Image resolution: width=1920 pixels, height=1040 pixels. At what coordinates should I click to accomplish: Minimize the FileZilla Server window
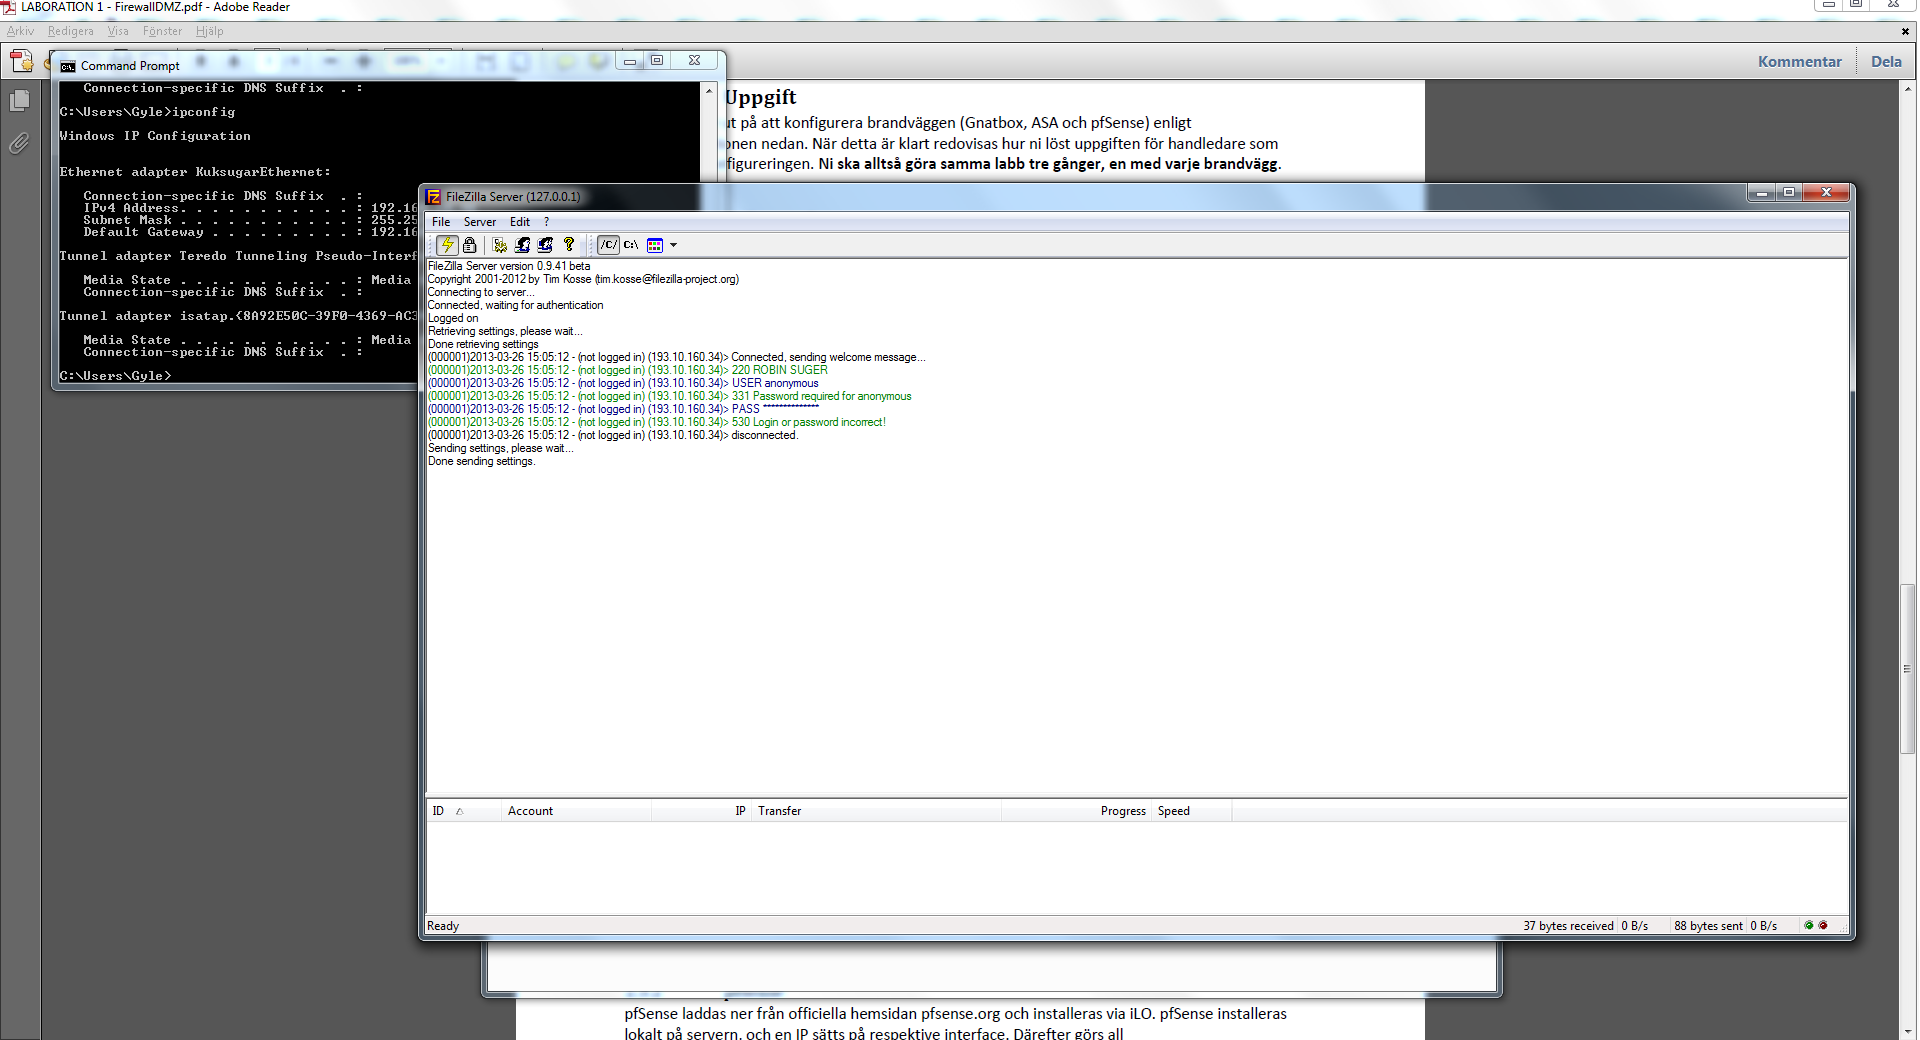(1762, 192)
